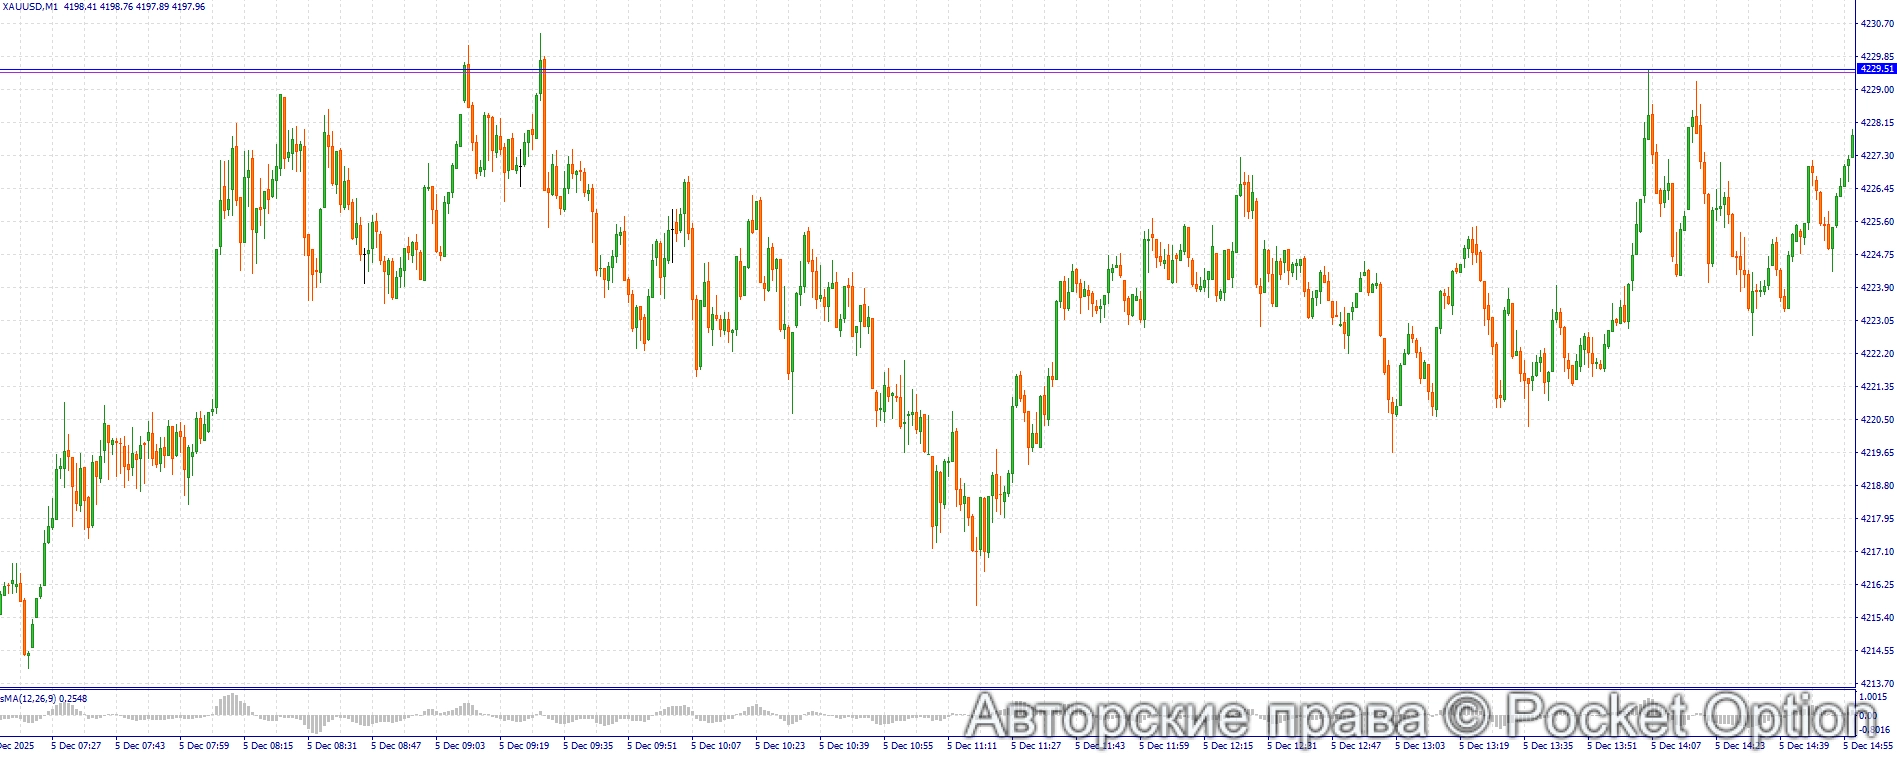Viewport: 1897px width, 757px height.
Task: Select the 5 Dec 07:27 time label
Action: tap(76, 746)
